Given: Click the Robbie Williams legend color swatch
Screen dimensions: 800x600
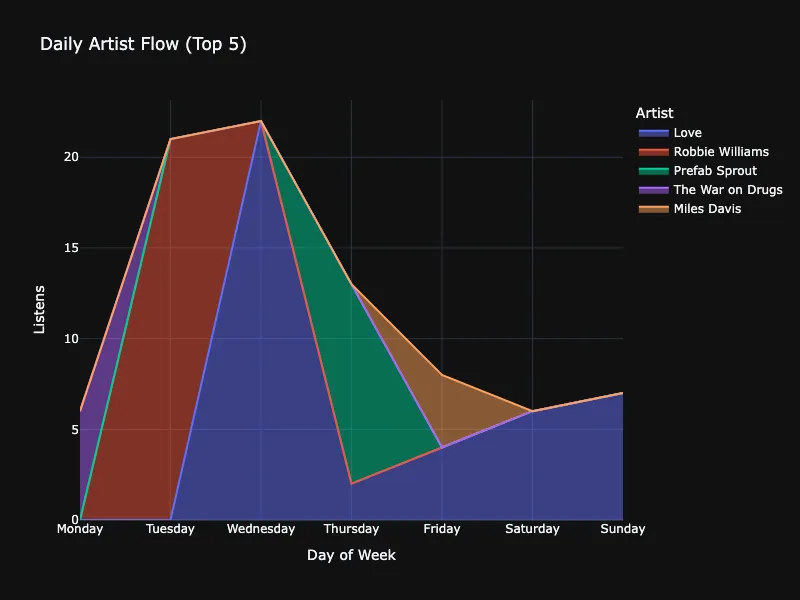Looking at the screenshot, I should (x=652, y=152).
